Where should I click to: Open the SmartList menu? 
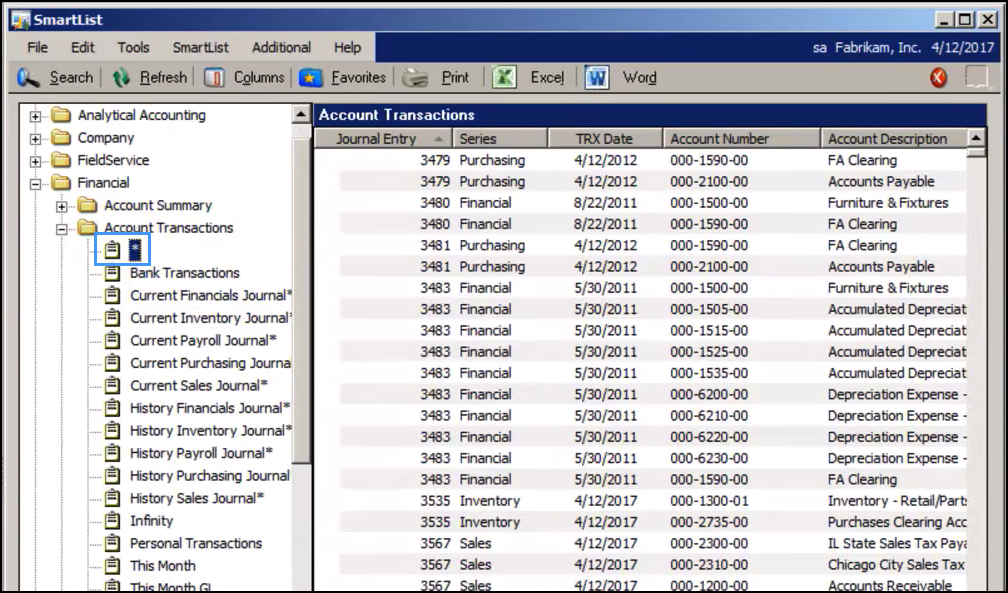201,48
